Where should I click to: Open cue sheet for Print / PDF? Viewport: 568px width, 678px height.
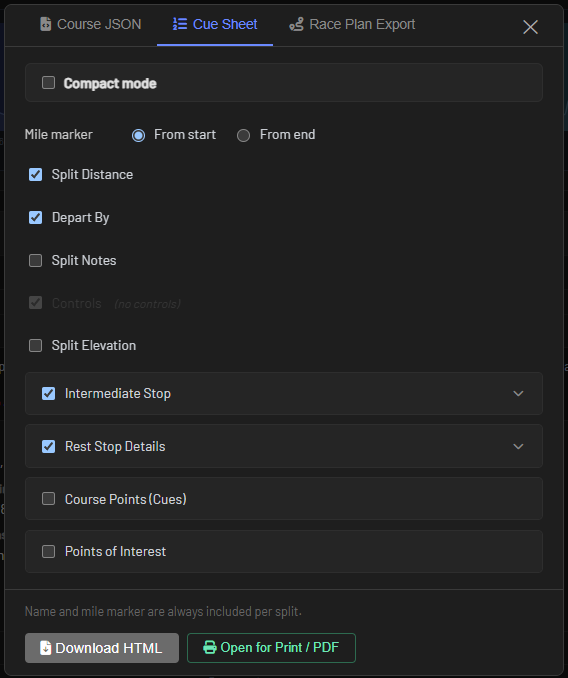271,648
